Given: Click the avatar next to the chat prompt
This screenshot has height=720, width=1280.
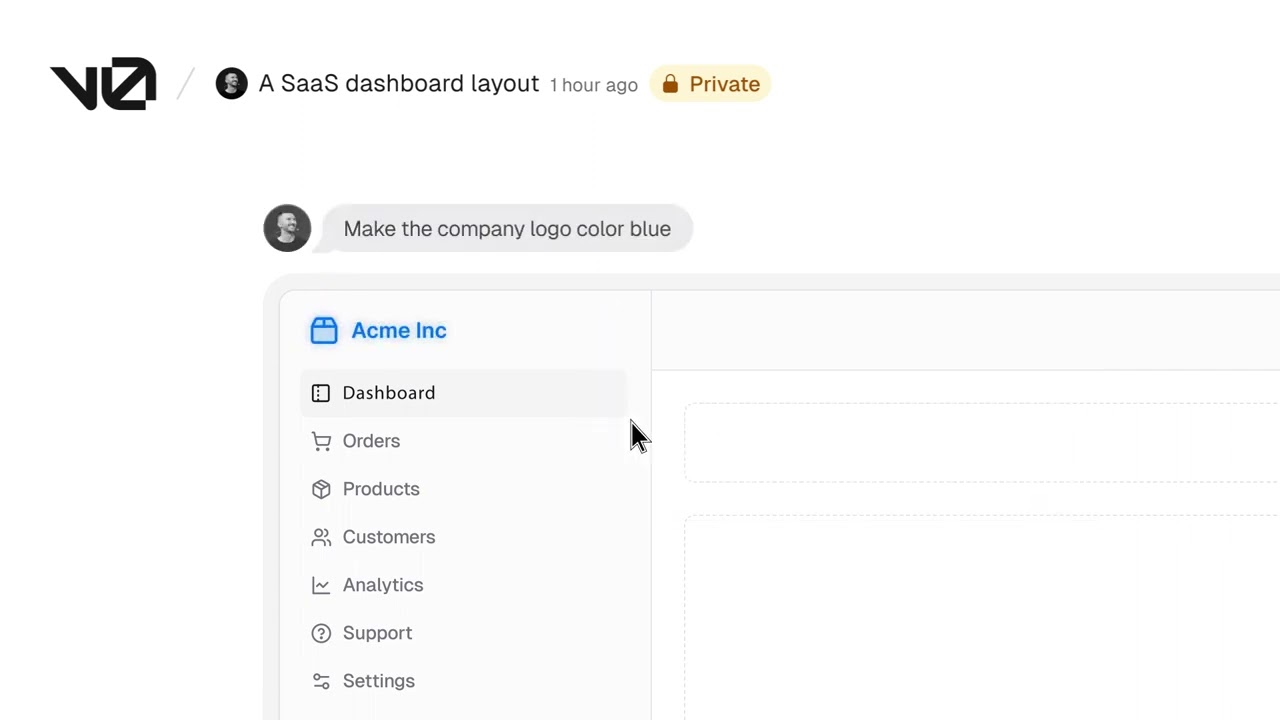Looking at the screenshot, I should [x=287, y=229].
